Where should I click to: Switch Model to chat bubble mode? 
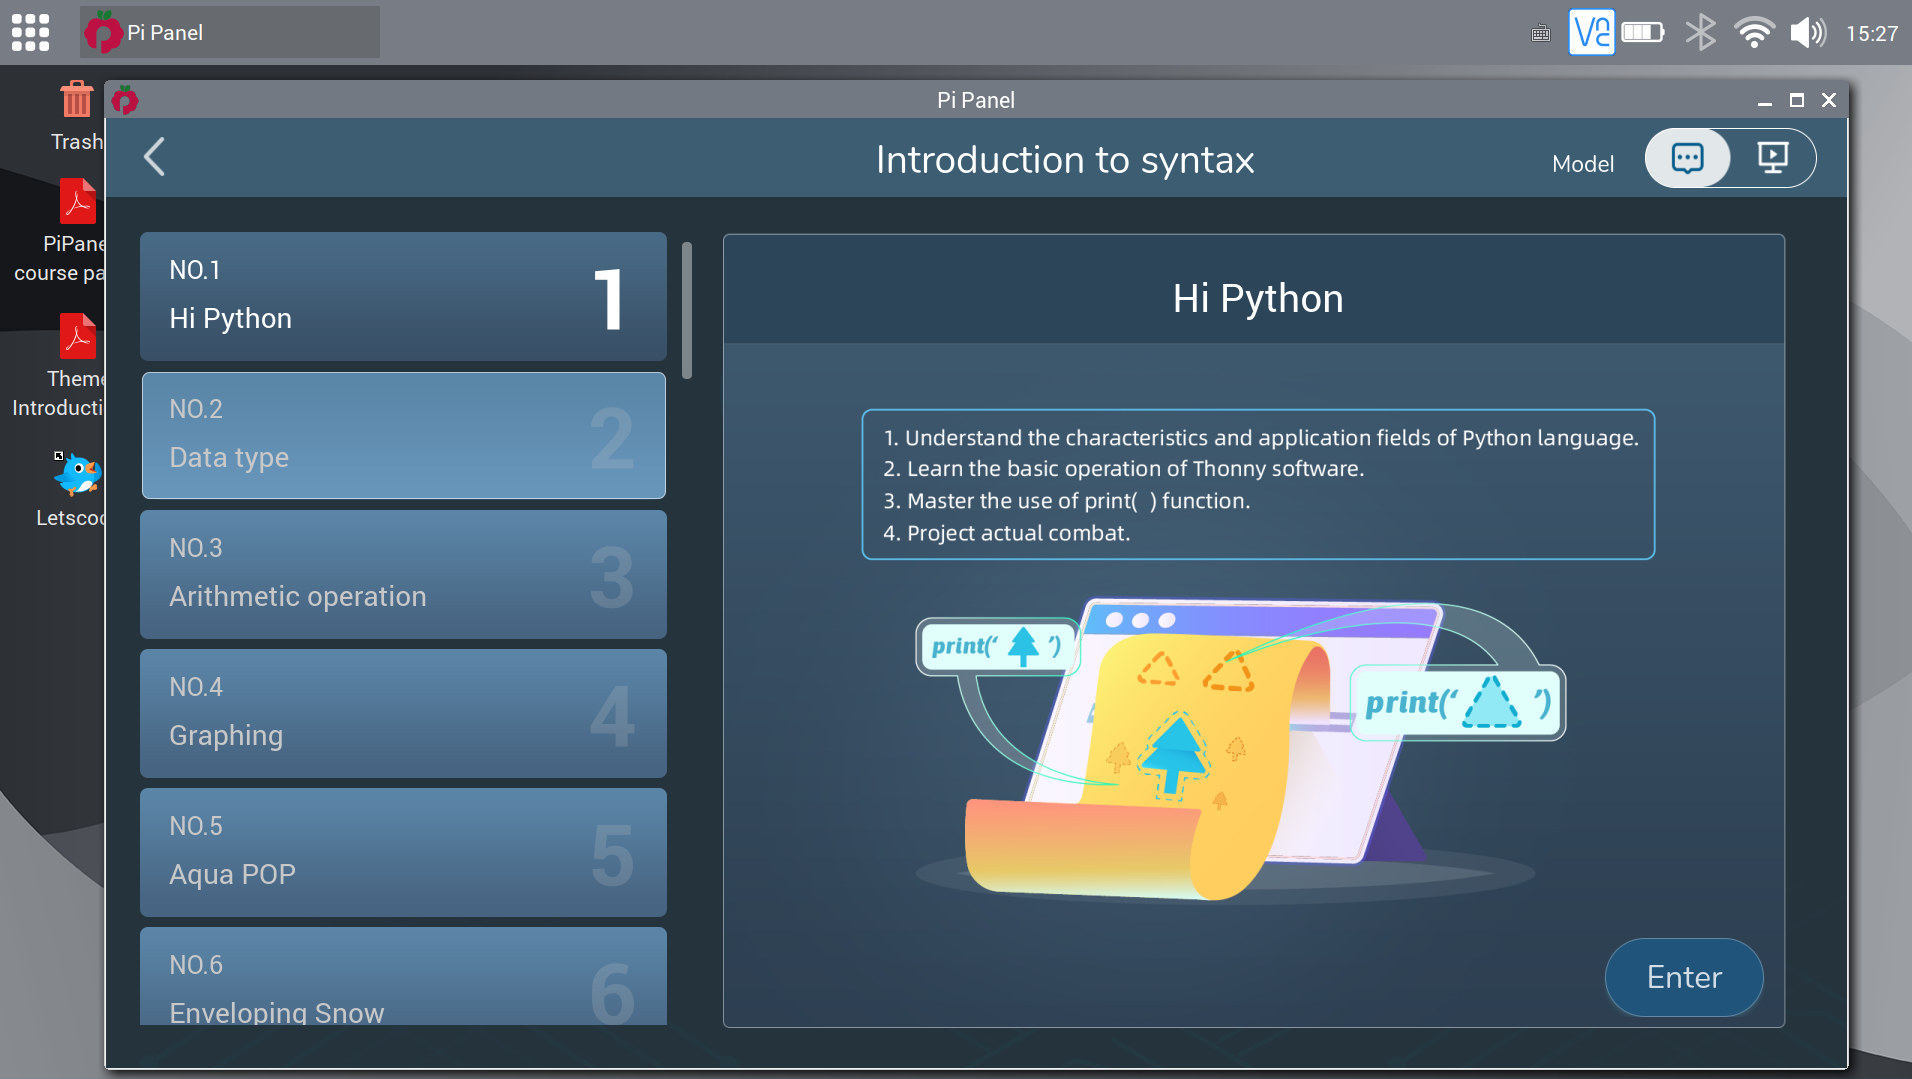1687,158
